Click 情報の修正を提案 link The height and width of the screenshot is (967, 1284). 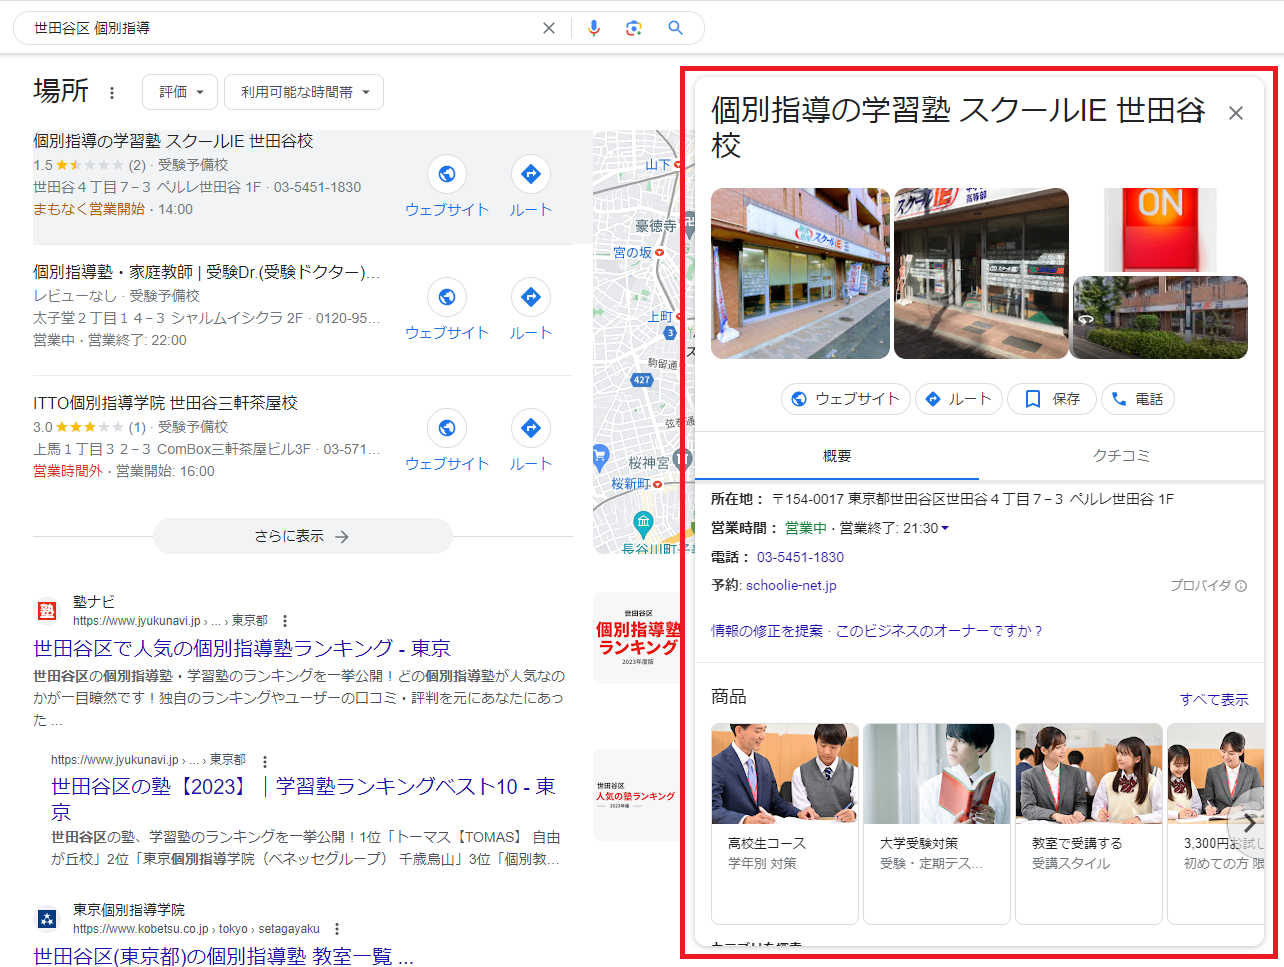pos(767,631)
